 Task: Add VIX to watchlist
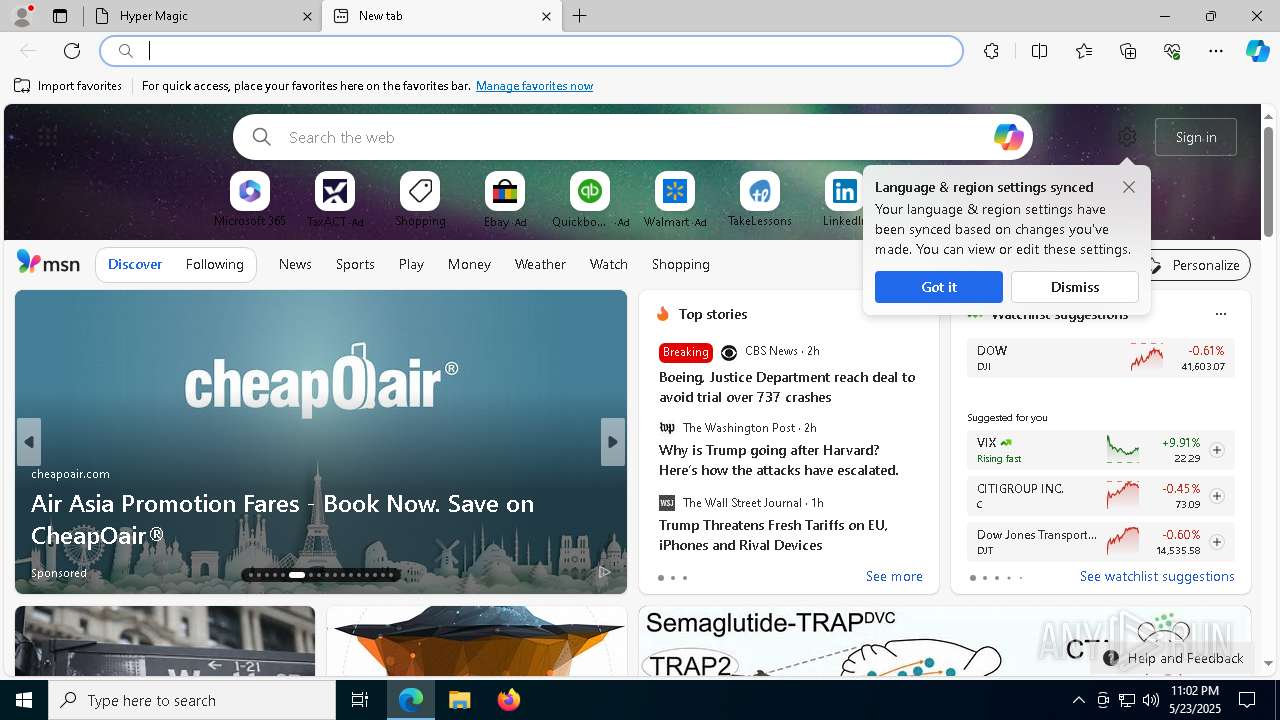(1217, 450)
